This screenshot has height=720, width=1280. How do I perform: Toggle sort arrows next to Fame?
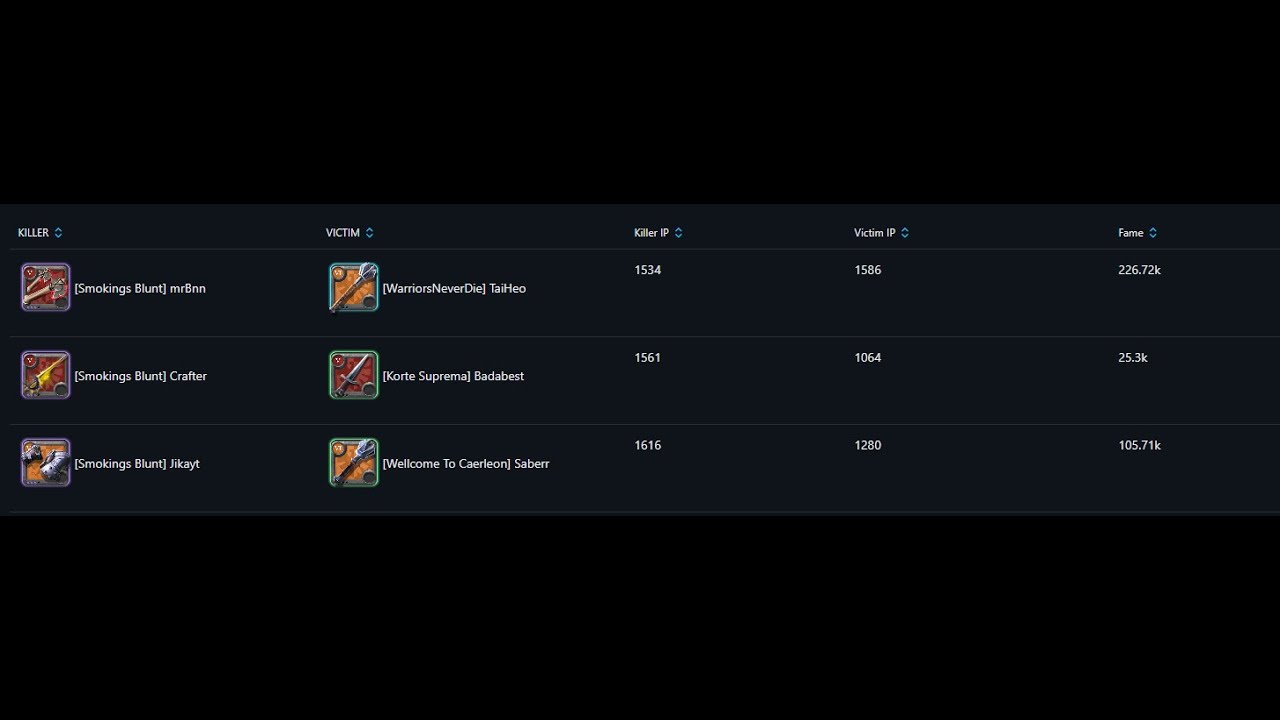click(x=1153, y=233)
